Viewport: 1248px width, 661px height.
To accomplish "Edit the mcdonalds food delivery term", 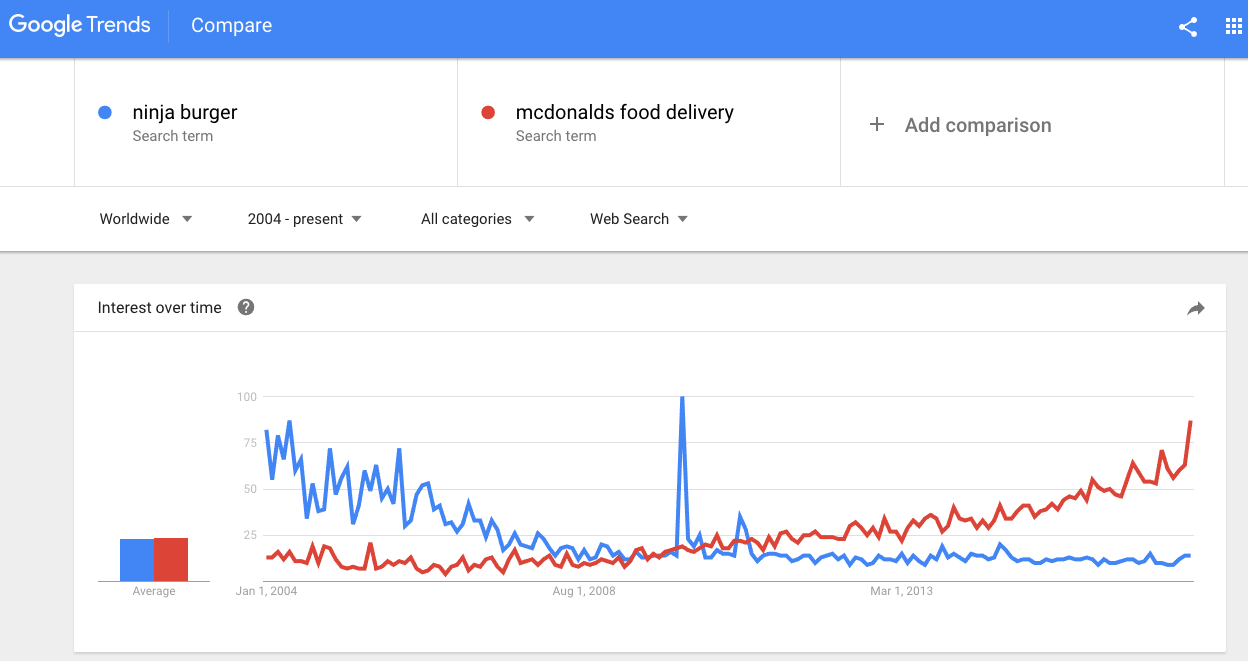I will (x=625, y=112).
